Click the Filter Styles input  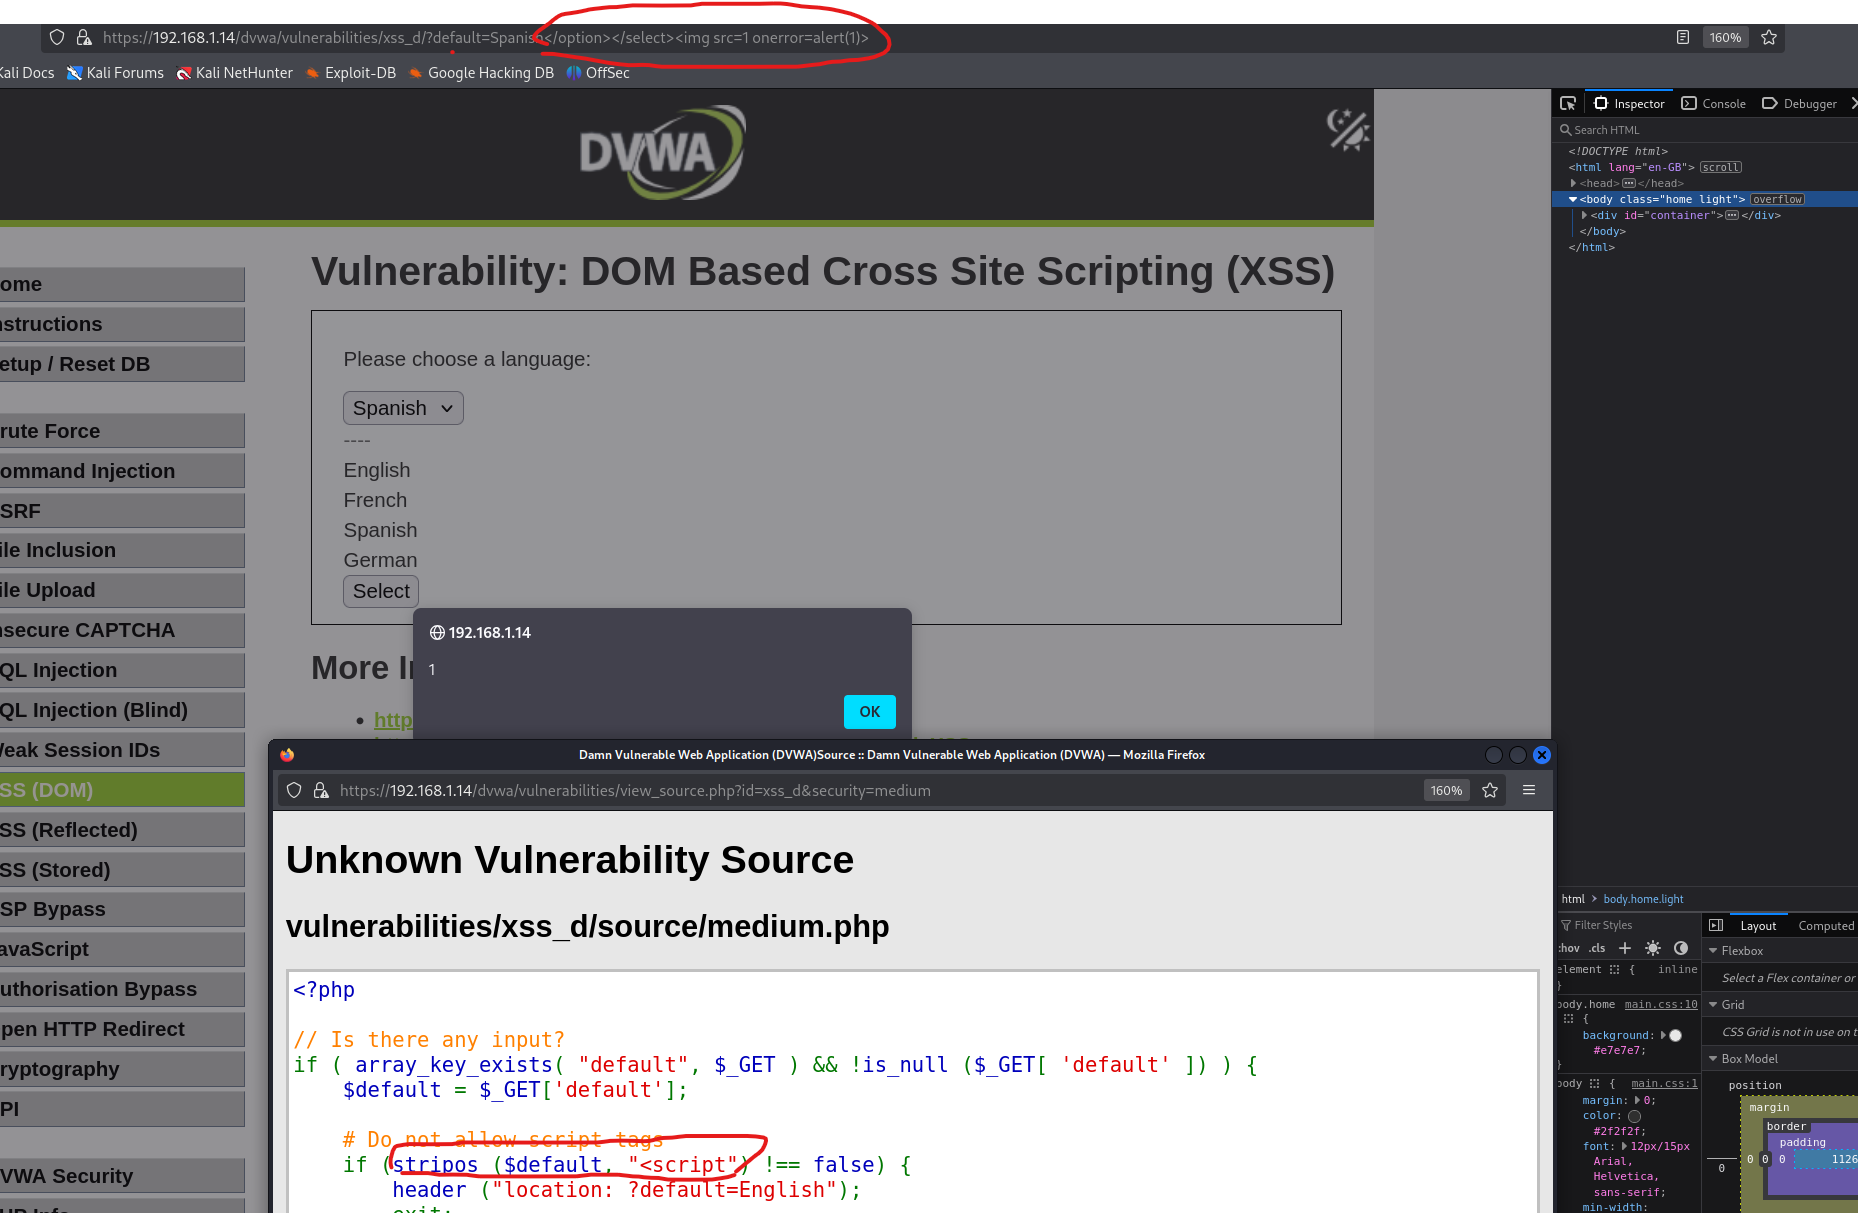(1628, 925)
